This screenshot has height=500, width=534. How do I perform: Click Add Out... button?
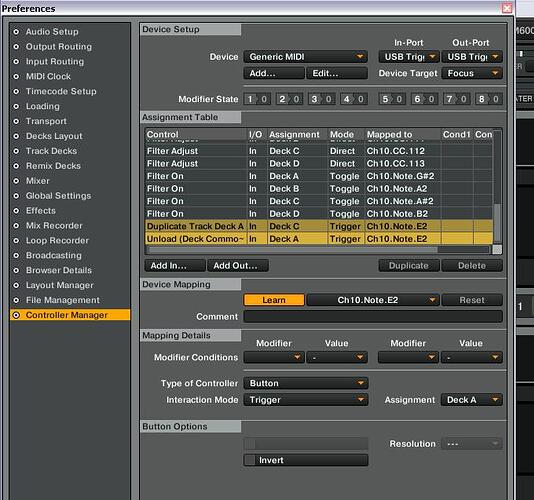(x=238, y=266)
